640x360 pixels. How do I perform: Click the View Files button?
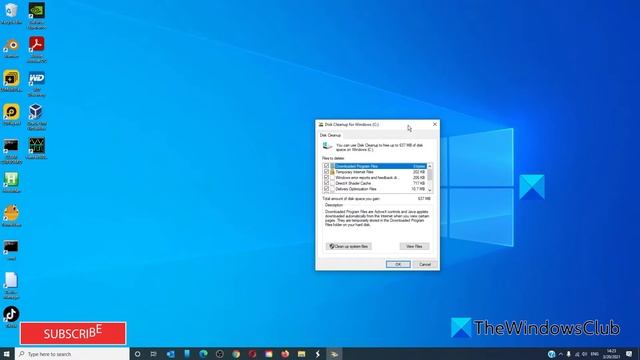pyautogui.click(x=414, y=246)
